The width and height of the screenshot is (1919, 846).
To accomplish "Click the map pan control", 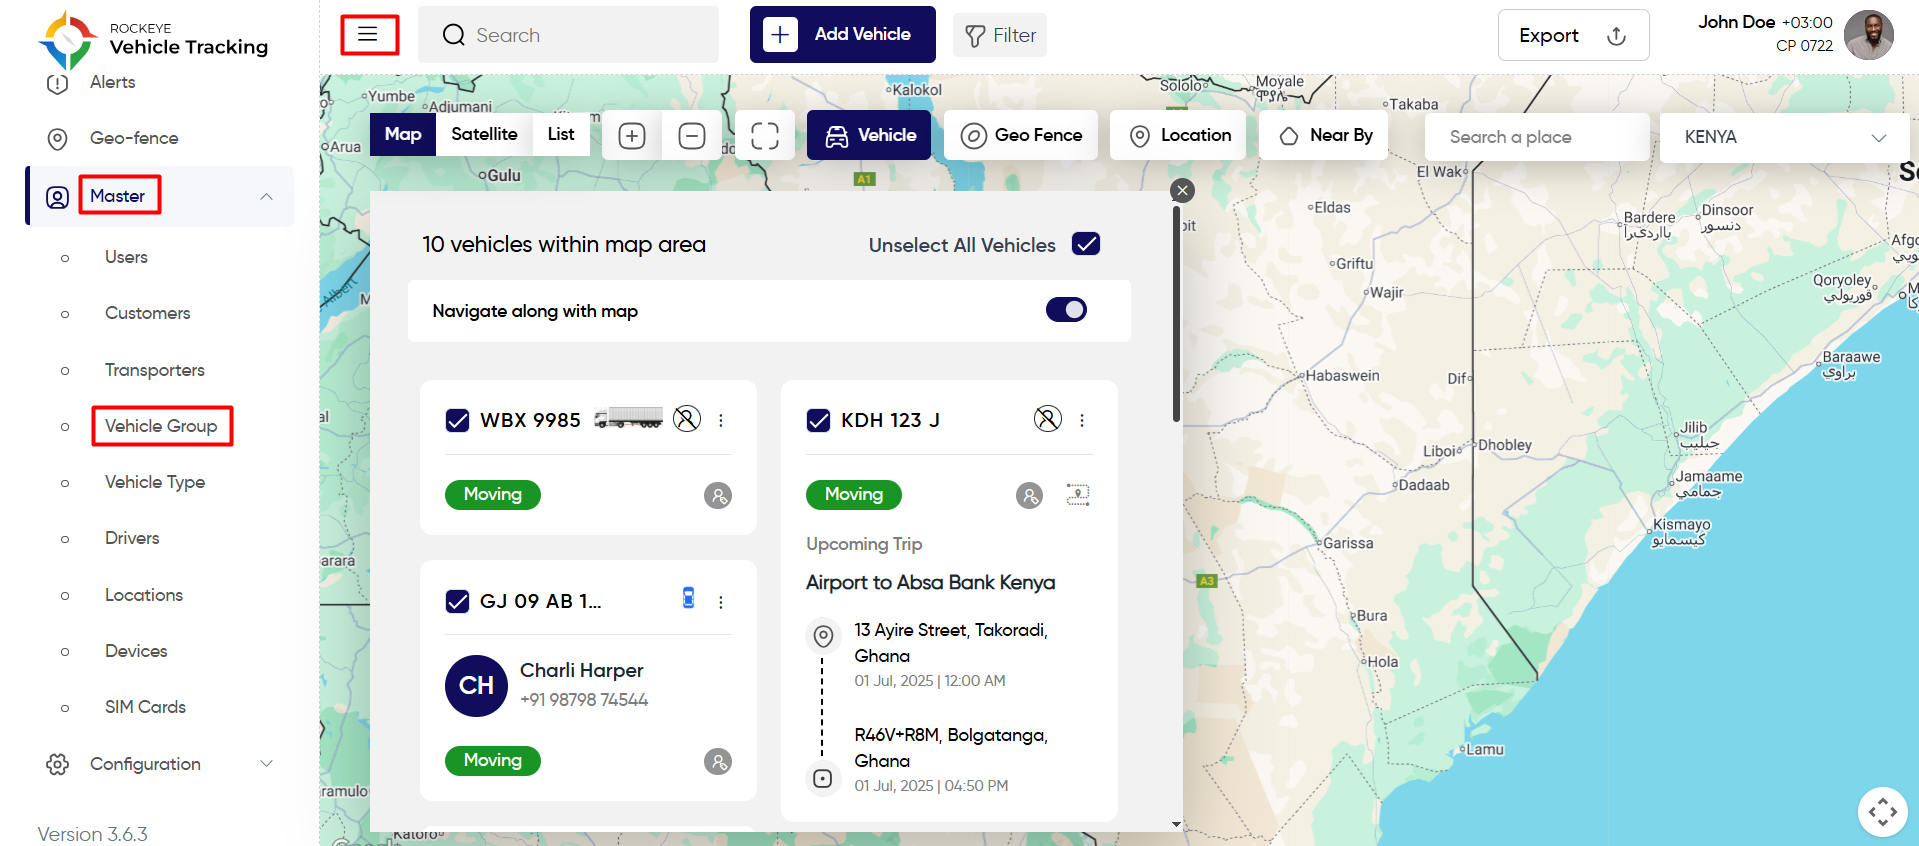I will point(1883,812).
